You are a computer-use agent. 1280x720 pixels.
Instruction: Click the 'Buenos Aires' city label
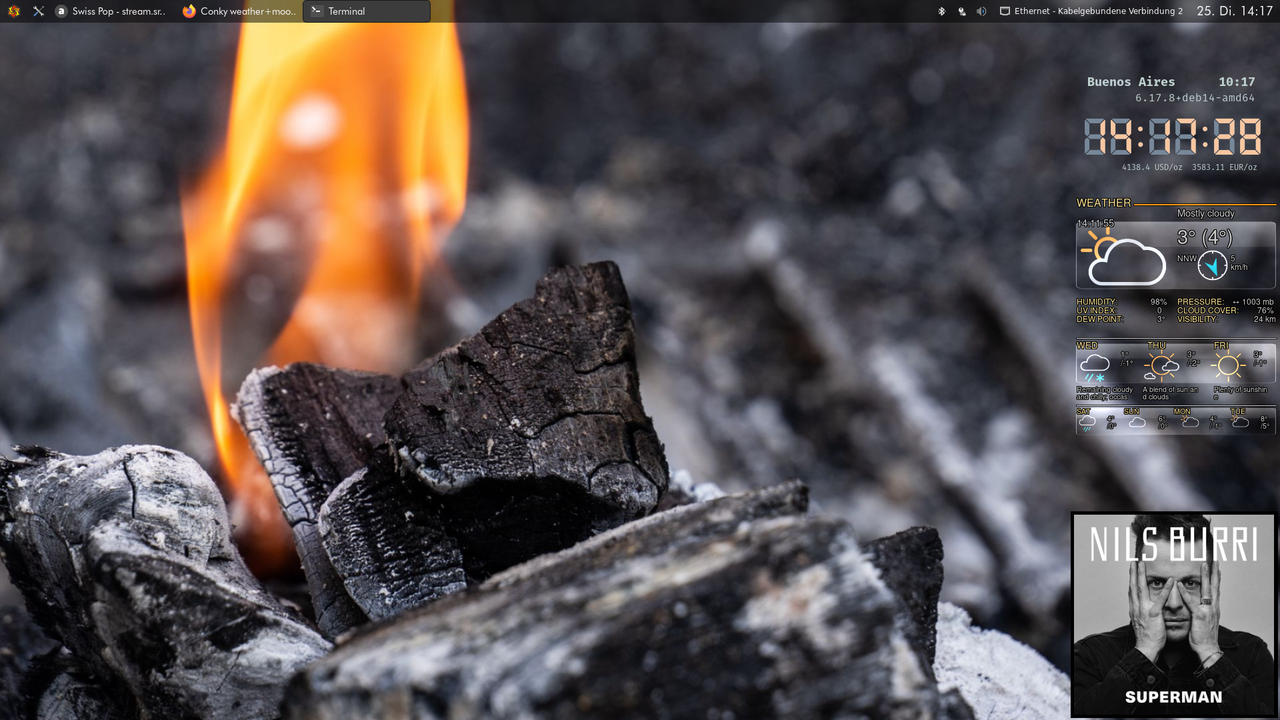1131,82
